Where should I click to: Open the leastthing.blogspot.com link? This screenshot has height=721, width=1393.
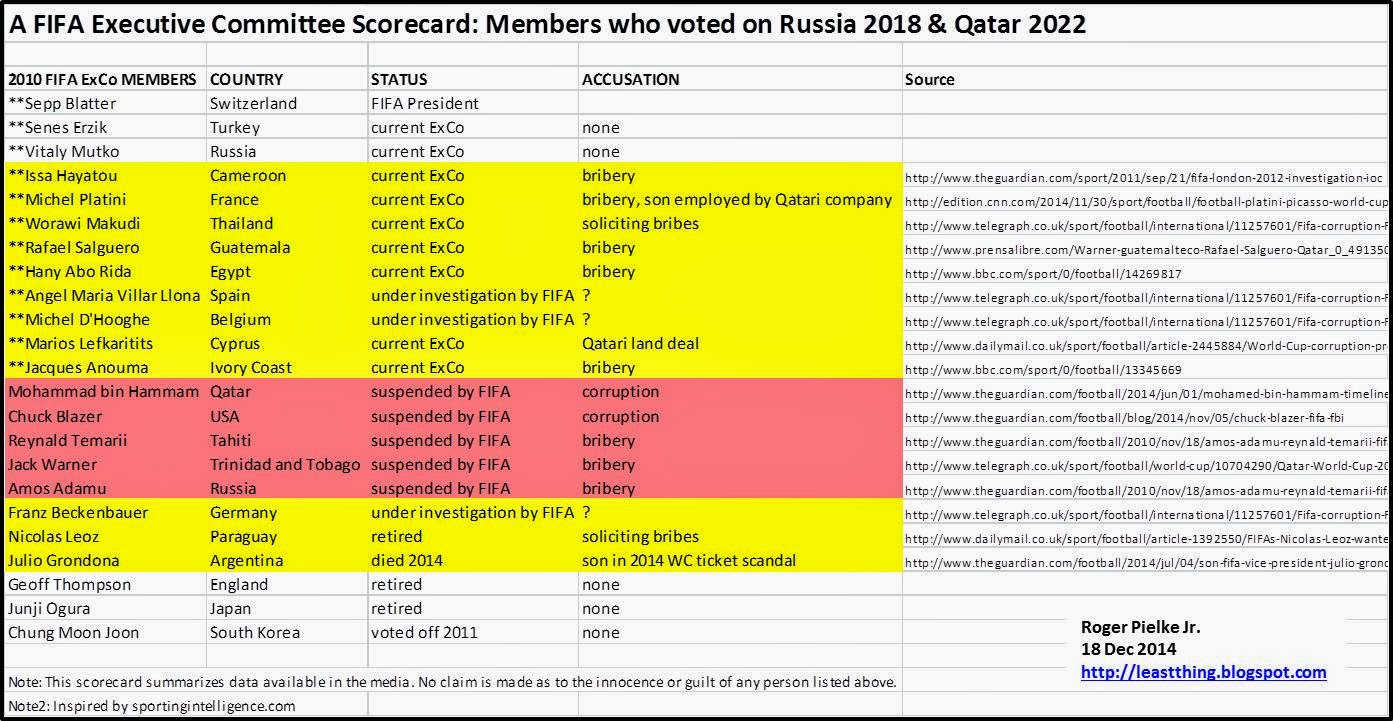1203,673
